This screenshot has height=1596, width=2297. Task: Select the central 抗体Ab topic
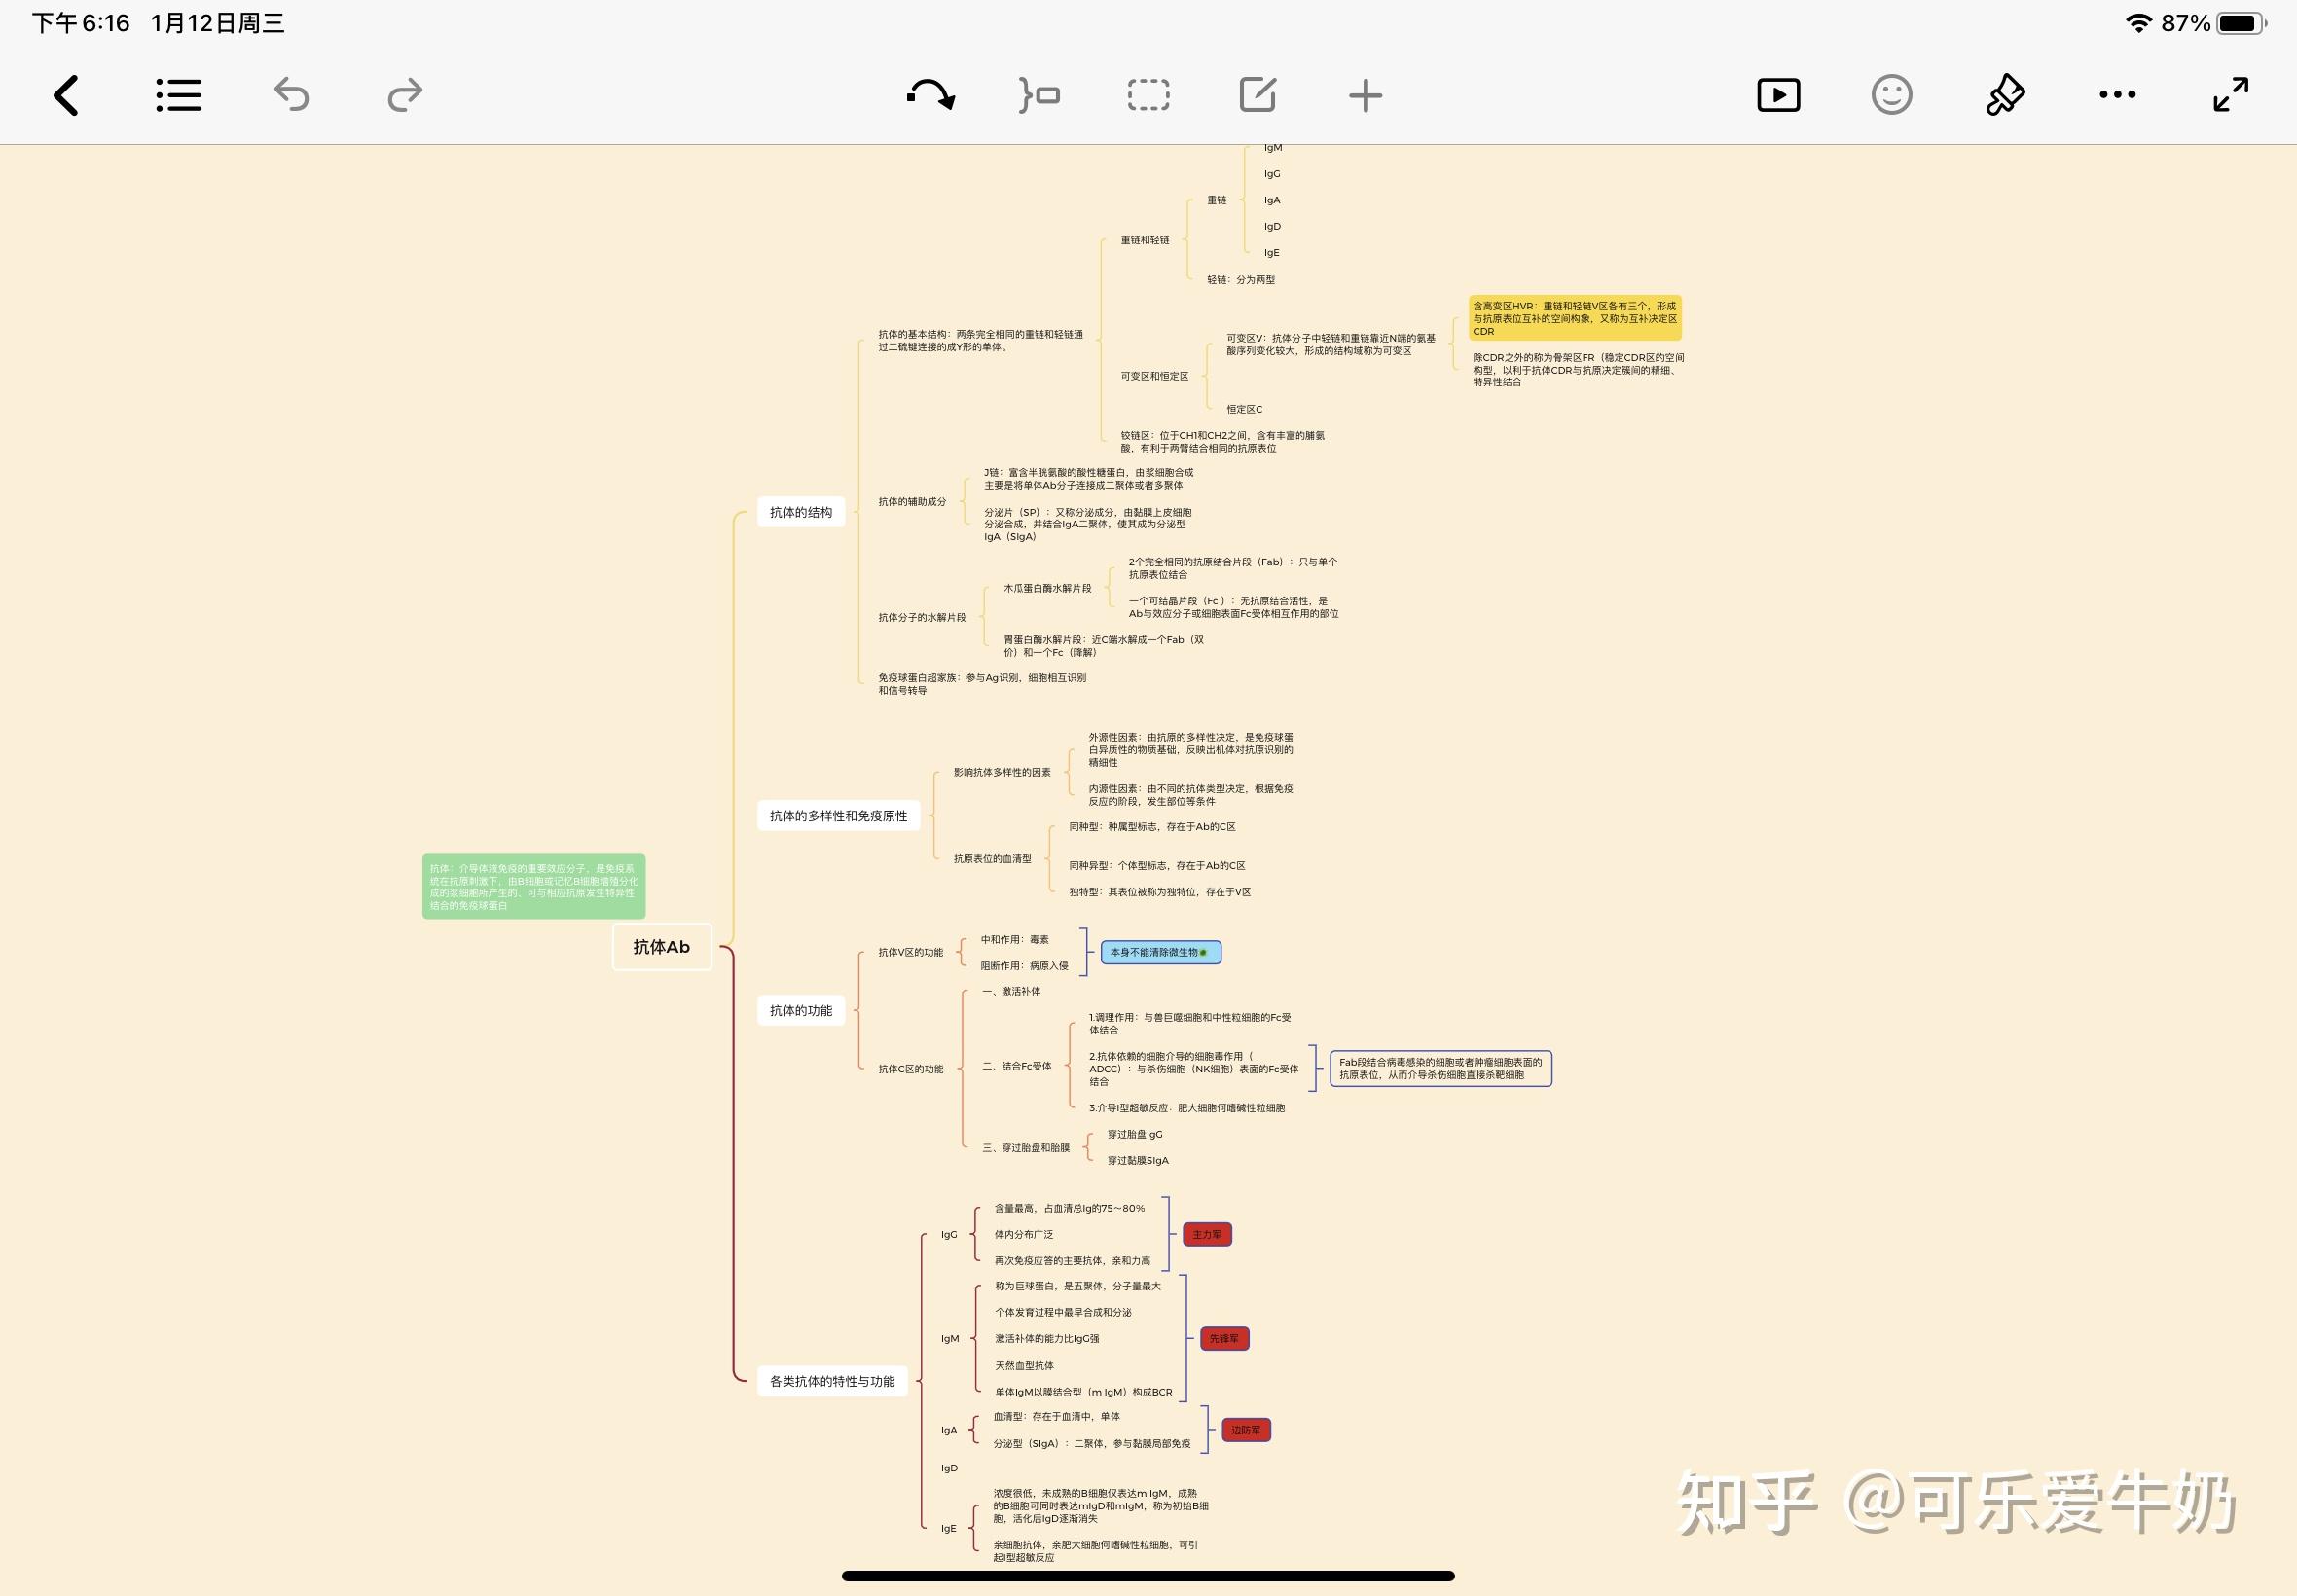[662, 947]
